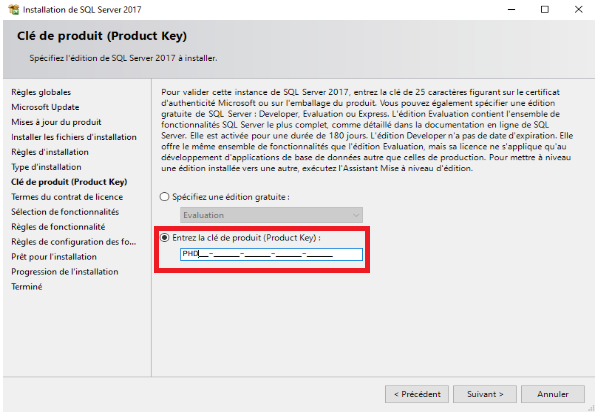The width and height of the screenshot is (596, 412).
Task: Choose 'Termes du contrat de licence' step
Action: [x=67, y=197]
